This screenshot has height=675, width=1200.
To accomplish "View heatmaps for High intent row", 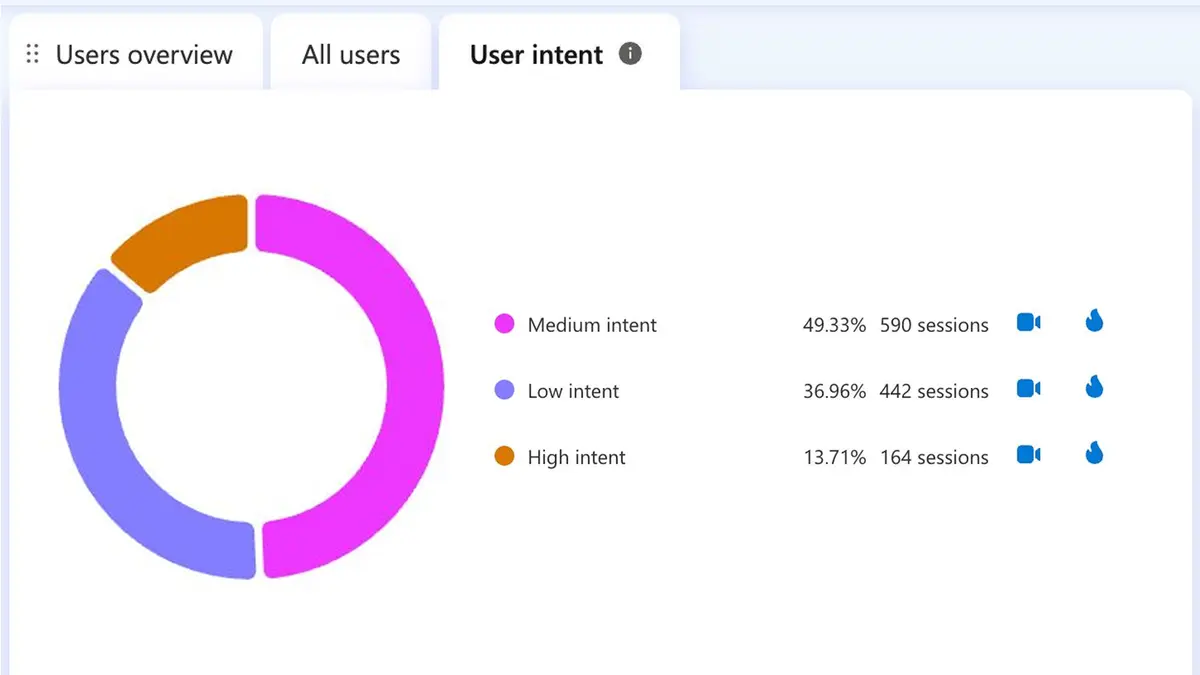I will [x=1094, y=453].
